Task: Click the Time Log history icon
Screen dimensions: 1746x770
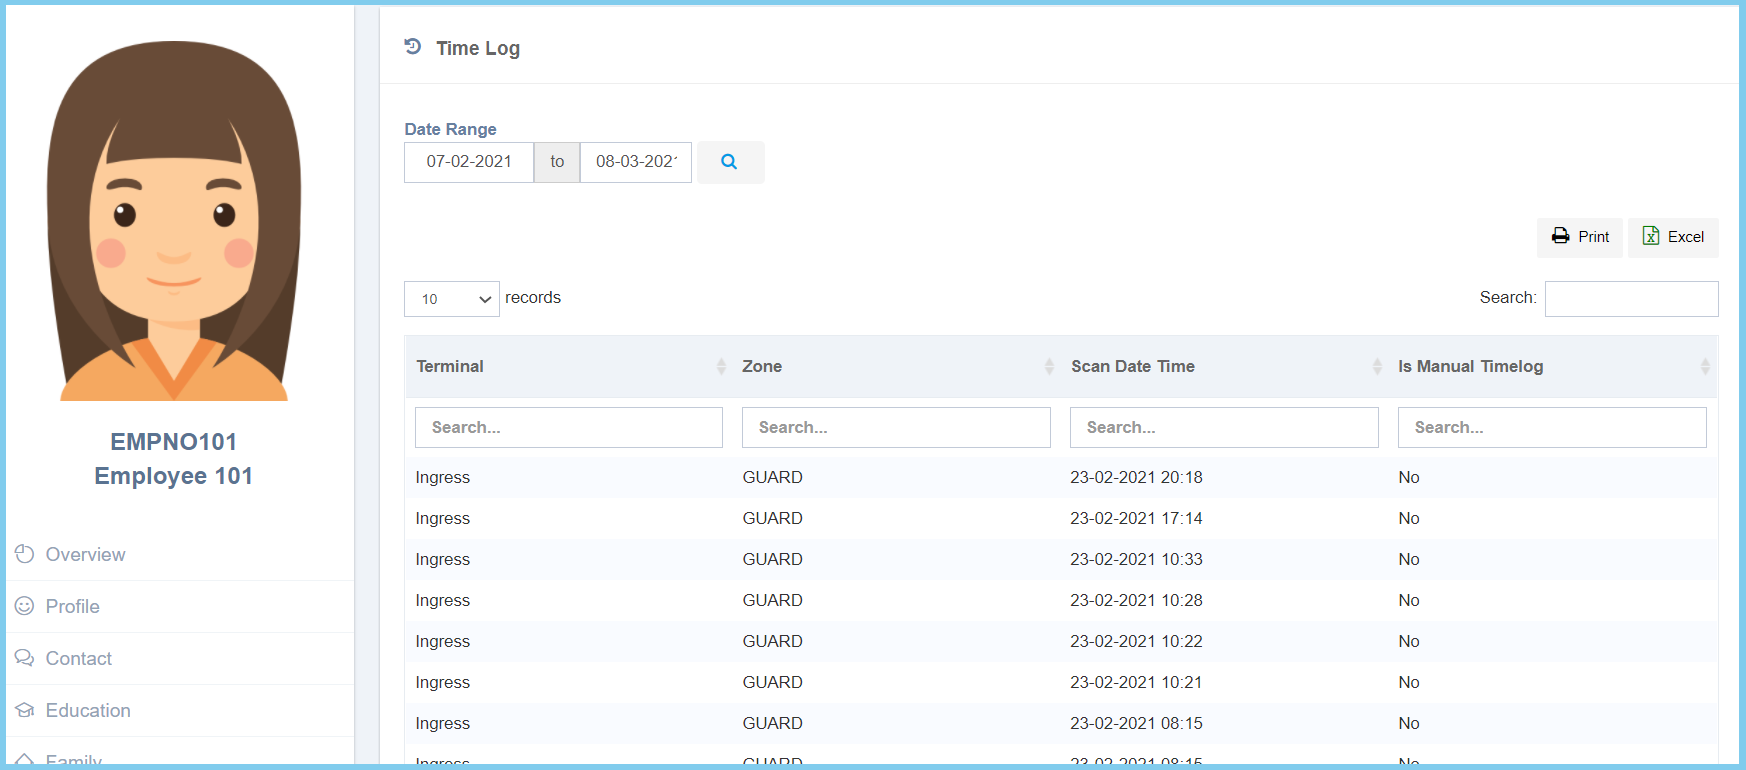Action: coord(412,47)
